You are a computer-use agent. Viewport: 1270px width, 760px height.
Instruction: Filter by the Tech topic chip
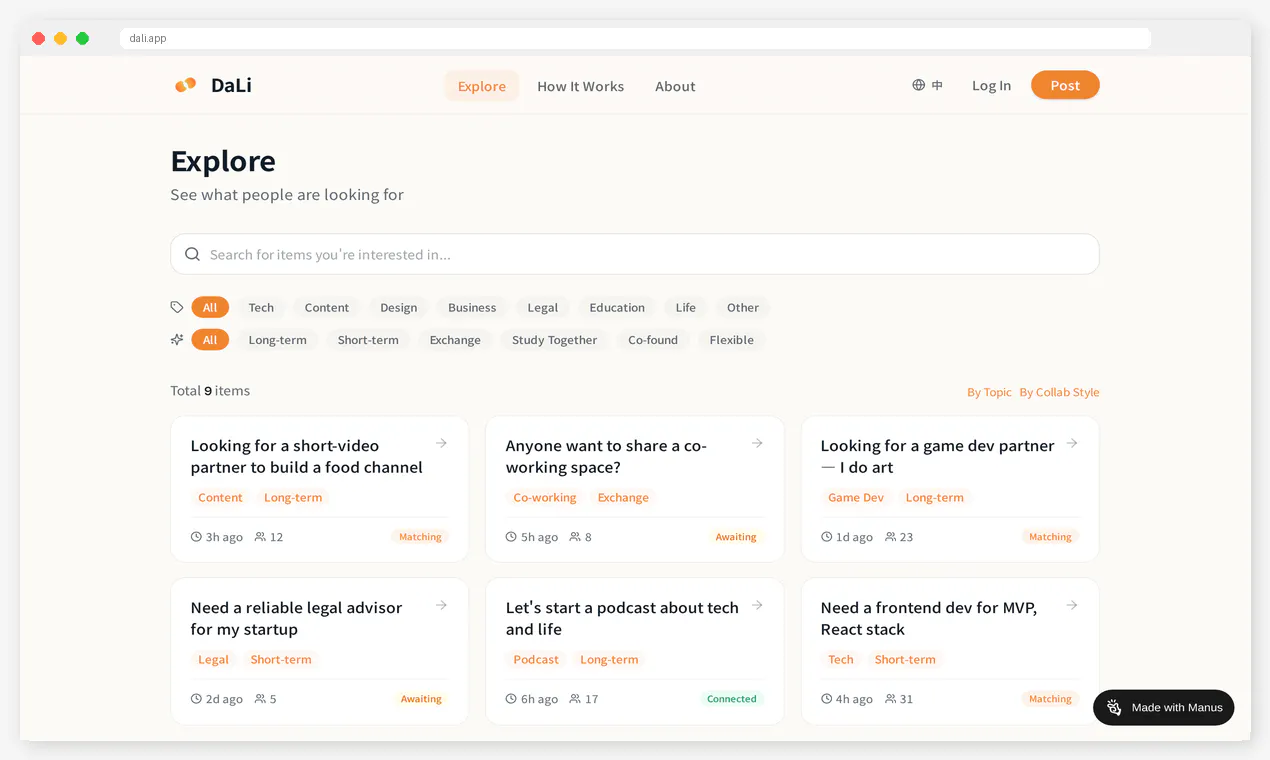[x=261, y=307]
